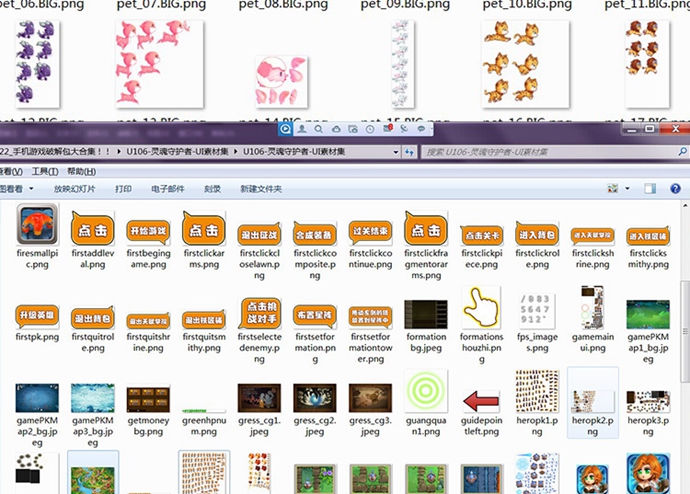
Task: Expand the address bar history dropdown
Action: click(x=396, y=152)
